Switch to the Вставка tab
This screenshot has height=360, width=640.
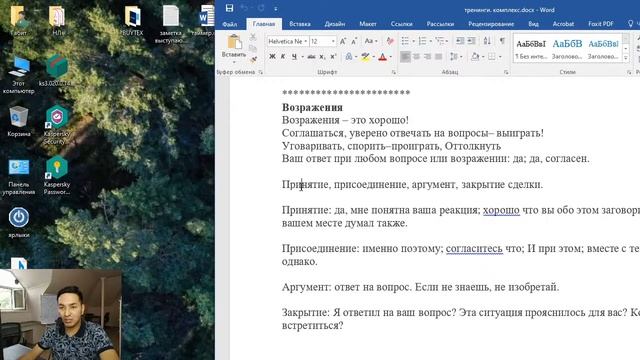click(x=300, y=24)
